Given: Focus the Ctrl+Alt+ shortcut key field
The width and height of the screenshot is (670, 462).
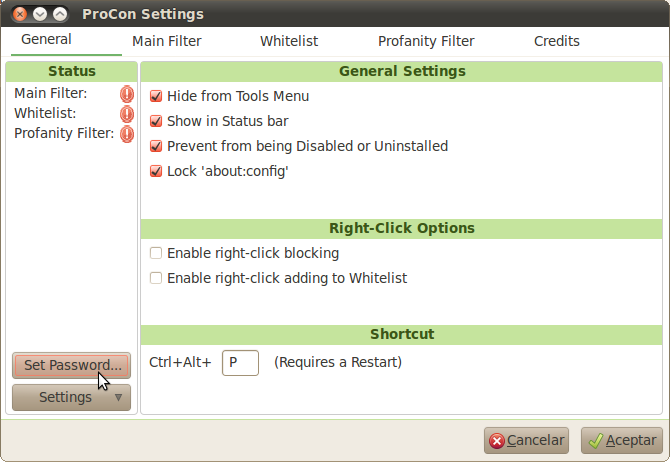Looking at the screenshot, I should click(x=240, y=363).
